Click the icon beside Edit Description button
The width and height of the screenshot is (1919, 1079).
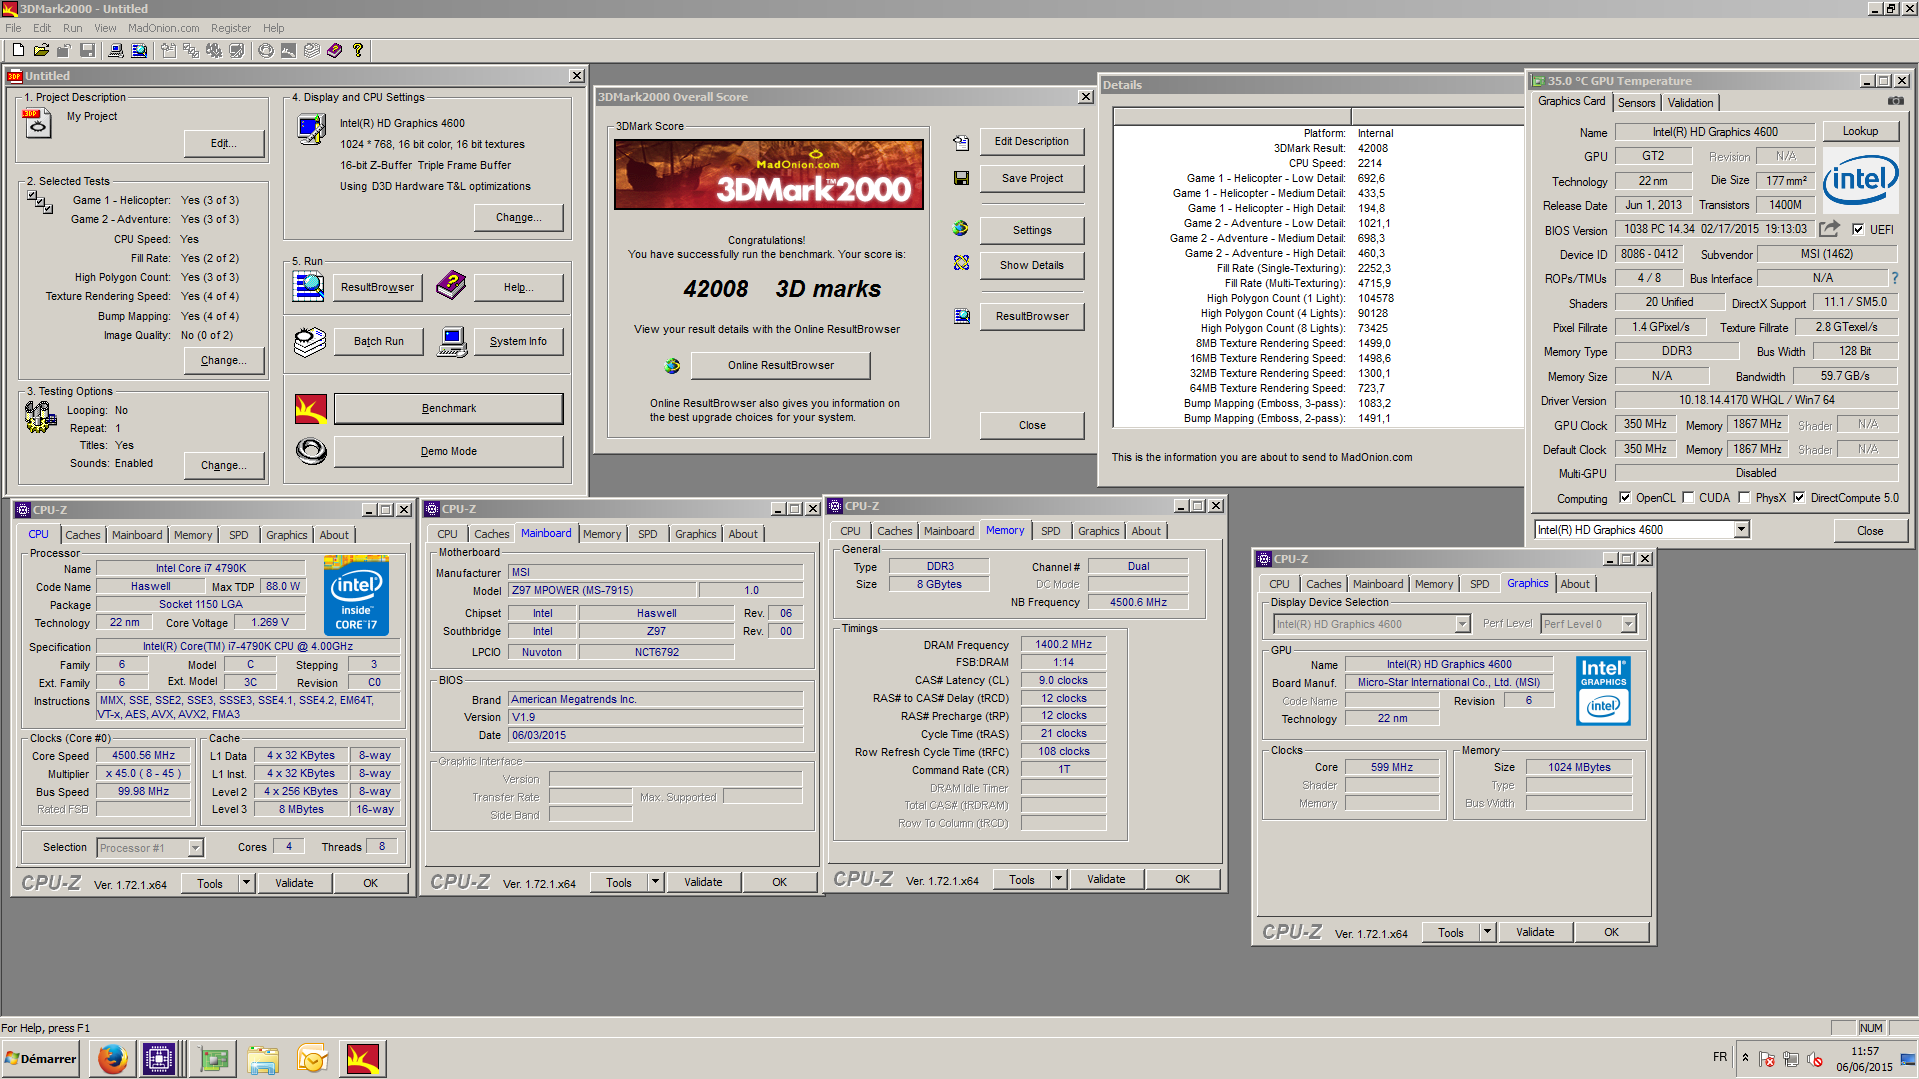coord(961,143)
